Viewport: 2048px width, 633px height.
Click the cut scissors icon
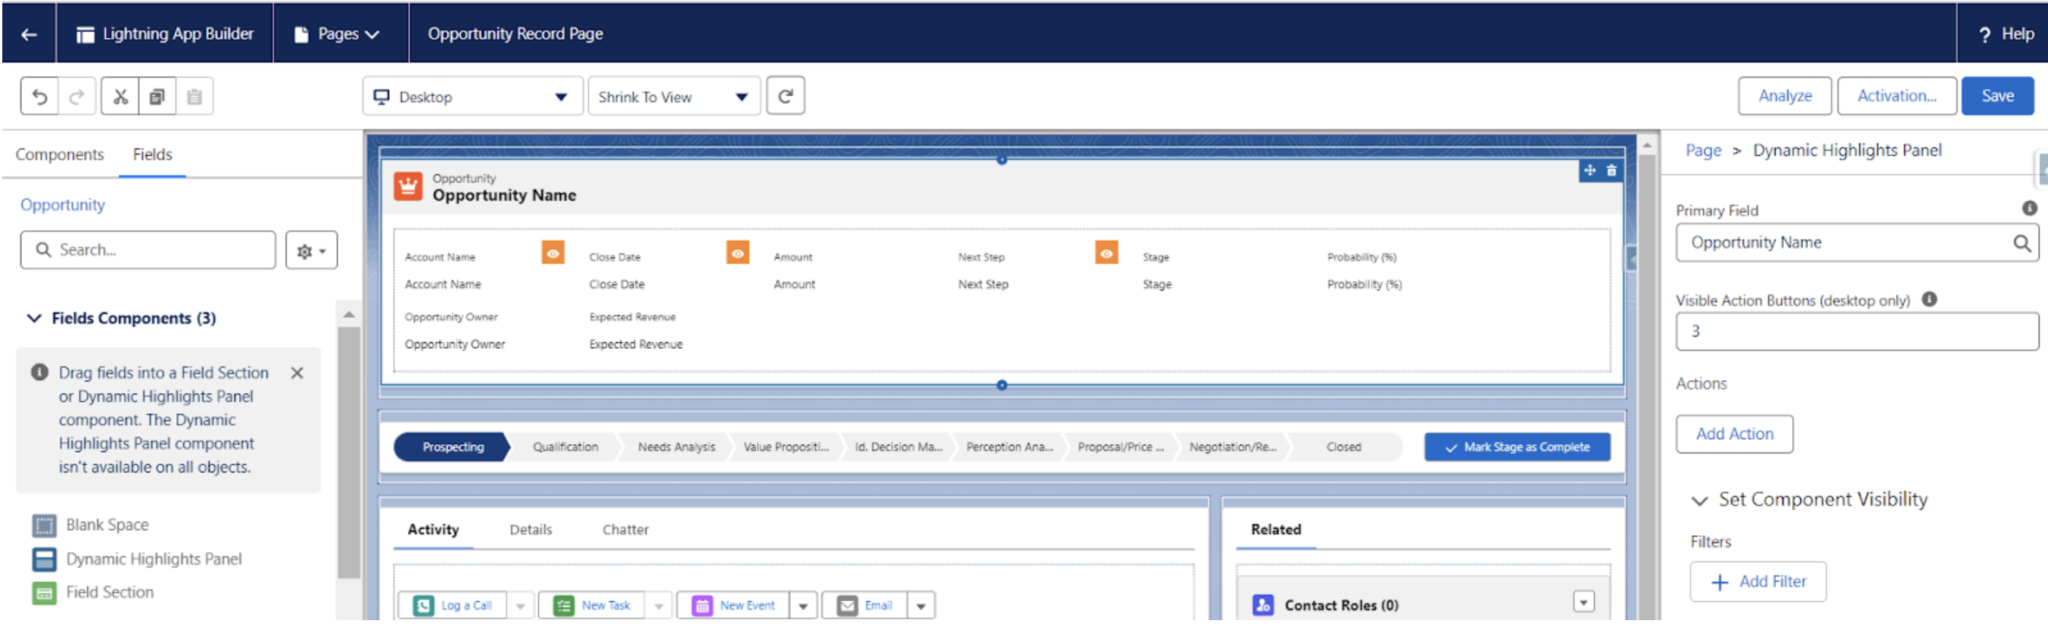pyautogui.click(x=120, y=97)
